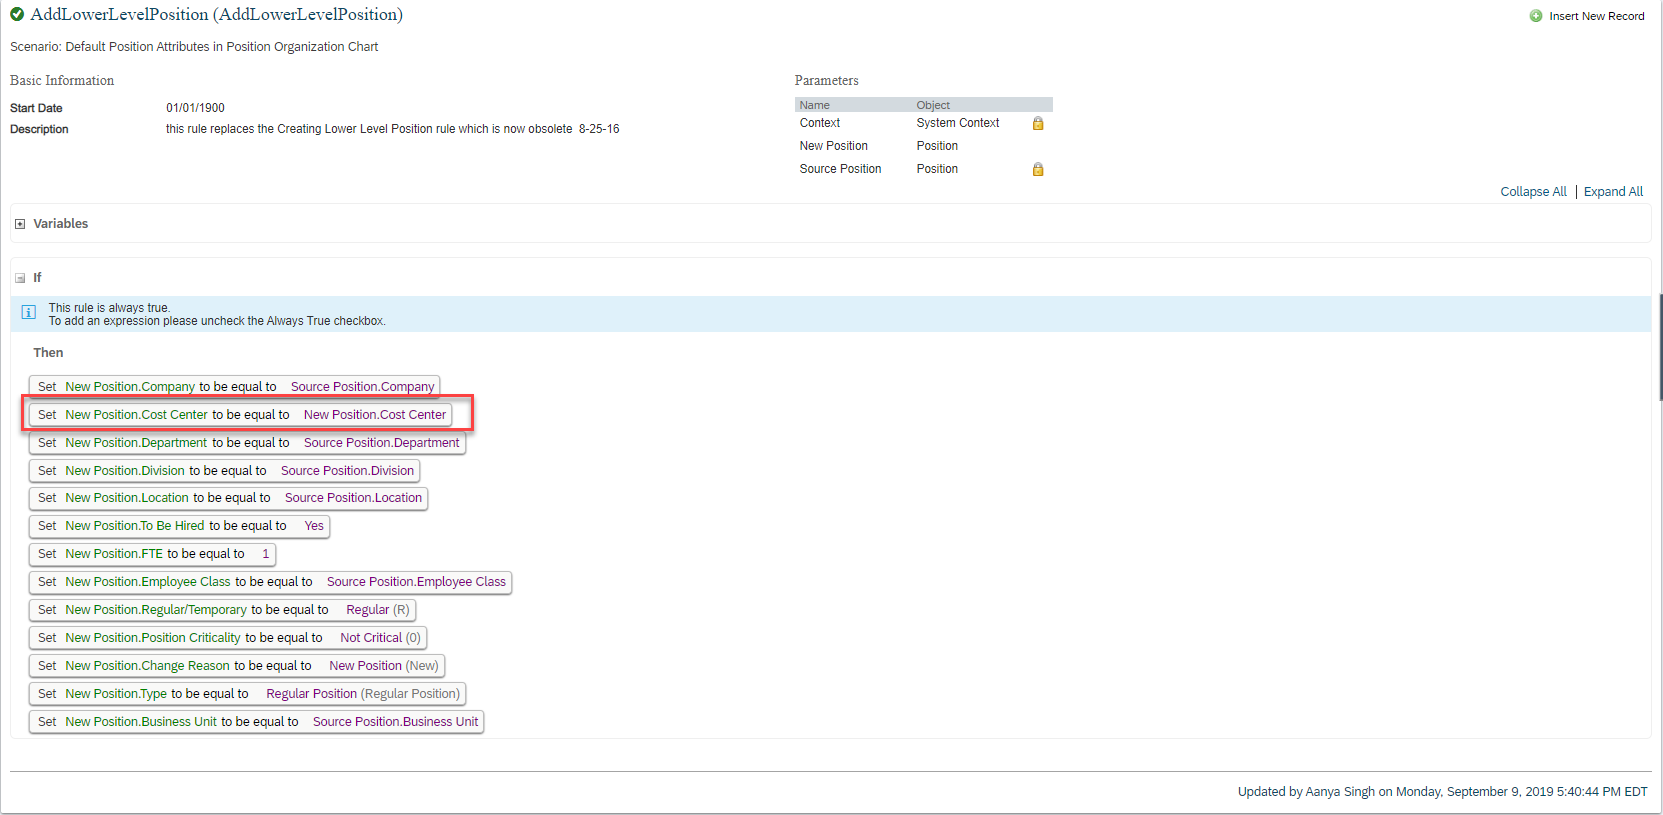1663x815 pixels.
Task: Click Regular (R) value text
Action: click(x=378, y=610)
